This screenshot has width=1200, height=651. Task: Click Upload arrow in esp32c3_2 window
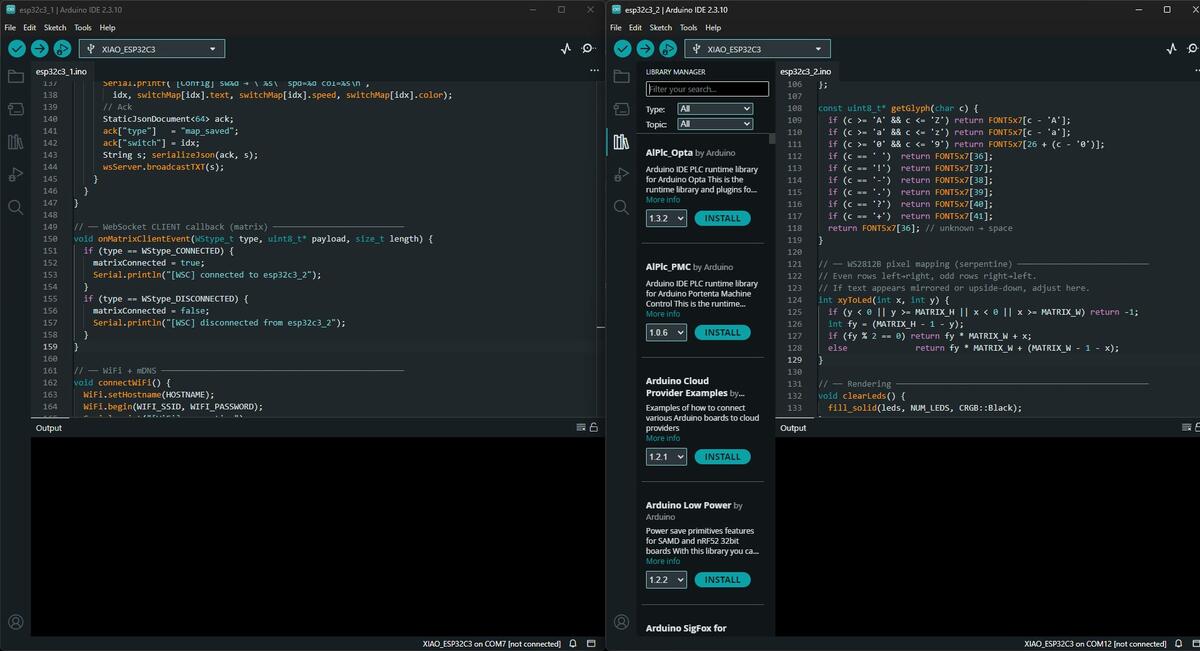click(645, 48)
